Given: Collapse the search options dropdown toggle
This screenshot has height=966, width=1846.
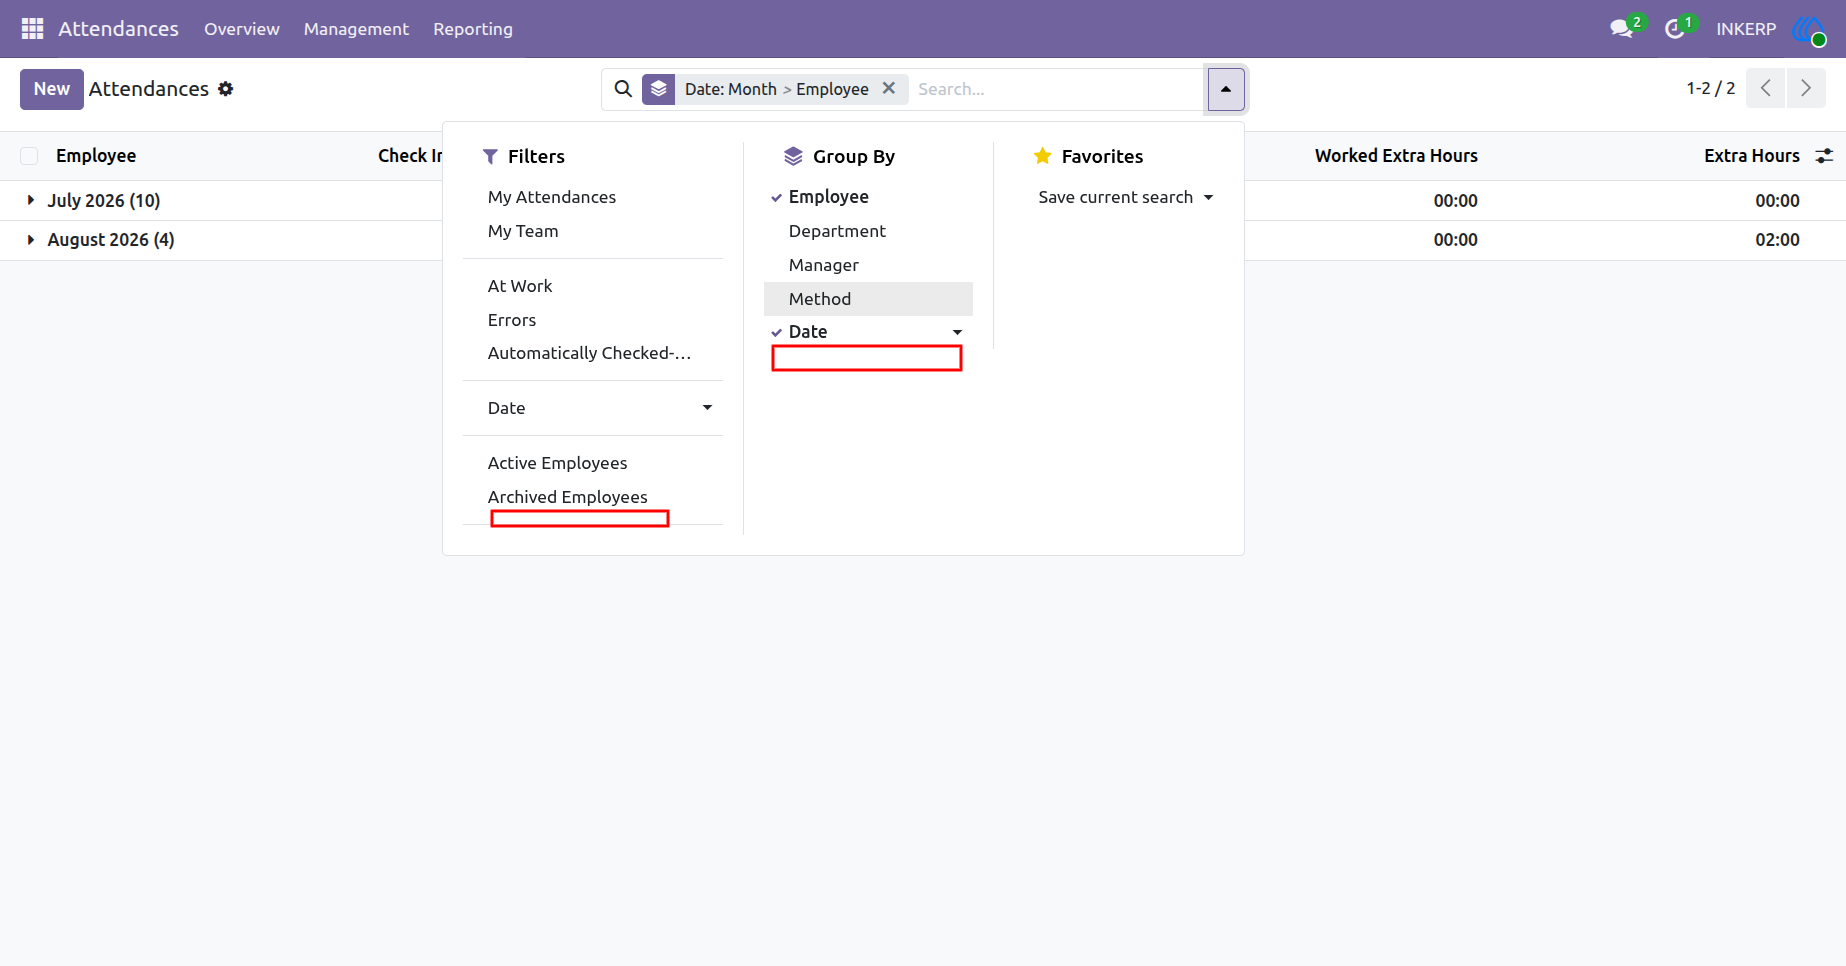Looking at the screenshot, I should pos(1226,89).
